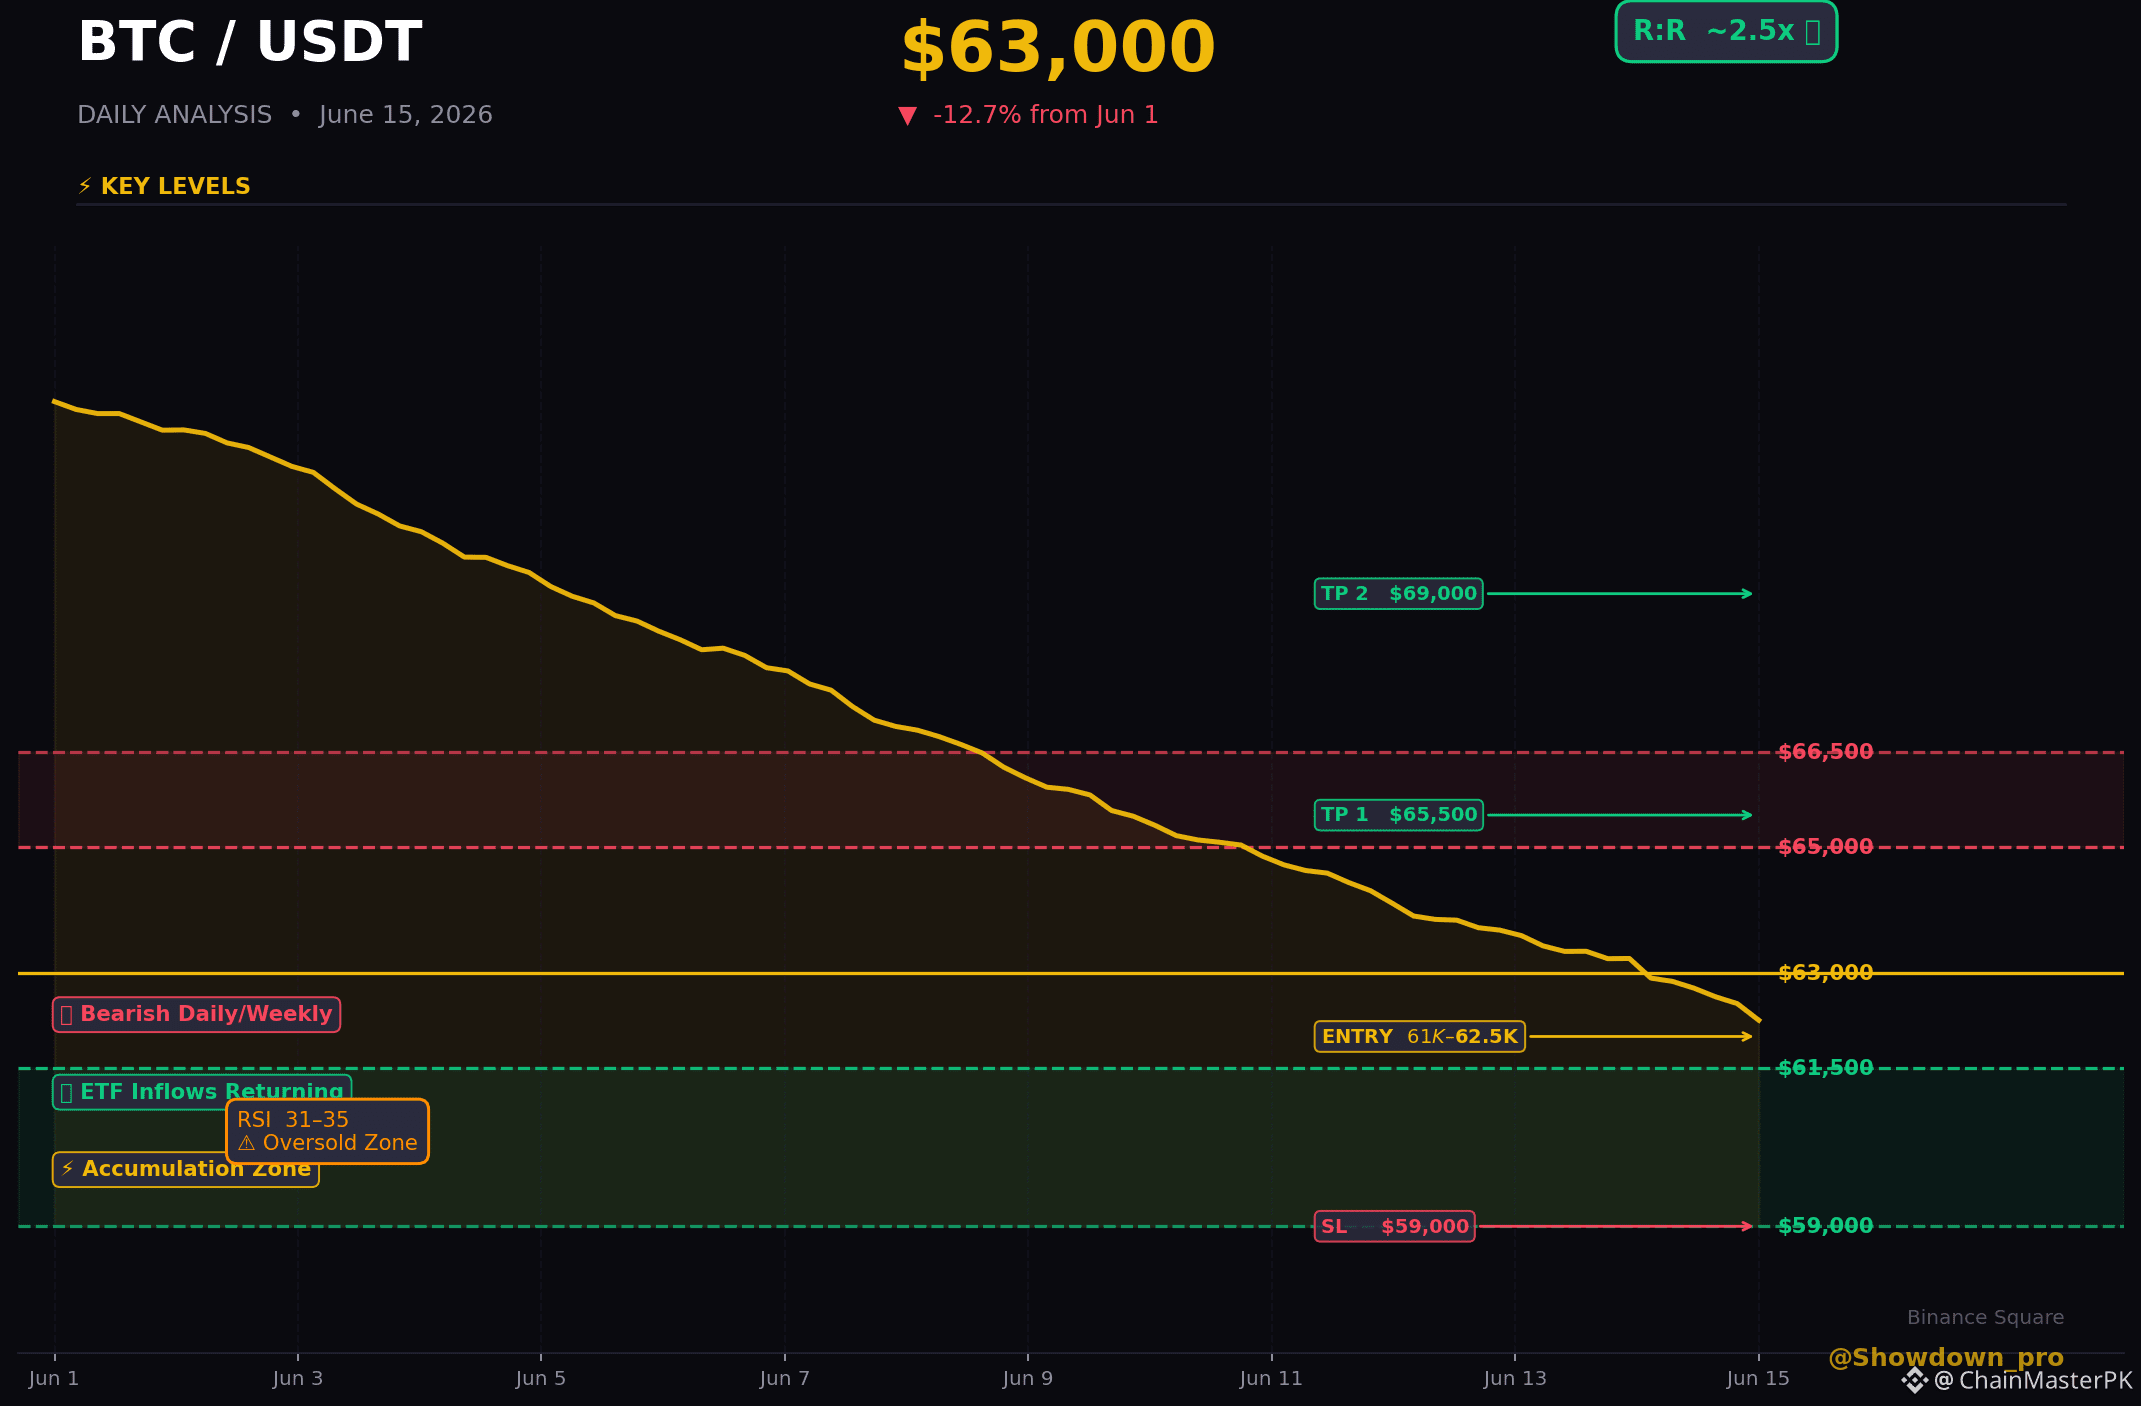Screen dimensions: 2141x1406
Task: Click the RSI 31–35 Oversold Zone box
Action: [327, 1132]
